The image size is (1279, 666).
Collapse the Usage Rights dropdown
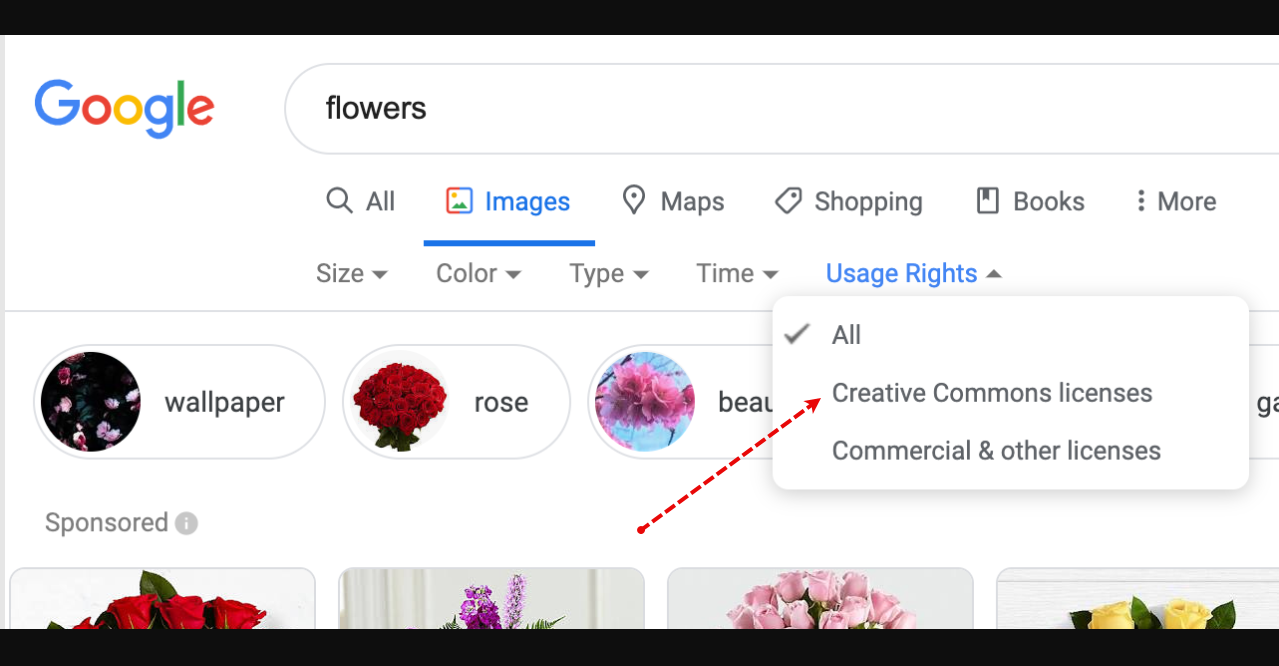tap(913, 274)
